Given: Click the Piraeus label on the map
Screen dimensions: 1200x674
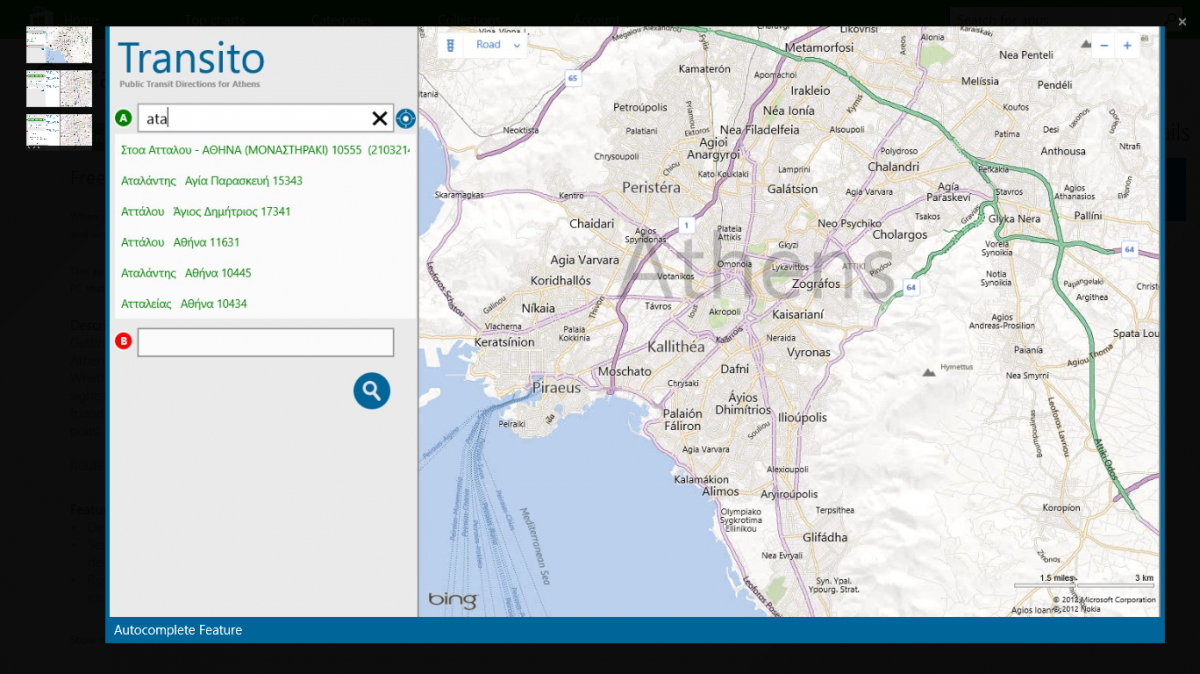Looking at the screenshot, I should pyautogui.click(x=557, y=387).
